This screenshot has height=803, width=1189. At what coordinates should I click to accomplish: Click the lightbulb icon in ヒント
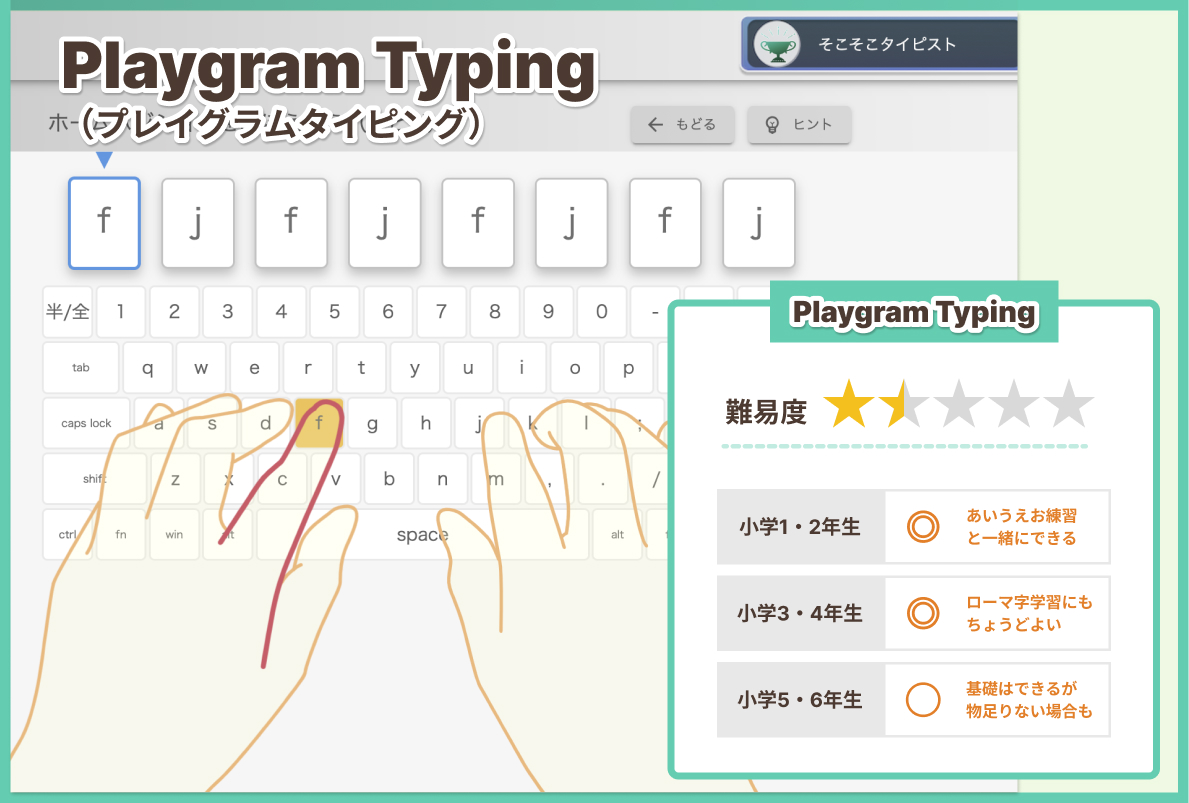click(772, 125)
